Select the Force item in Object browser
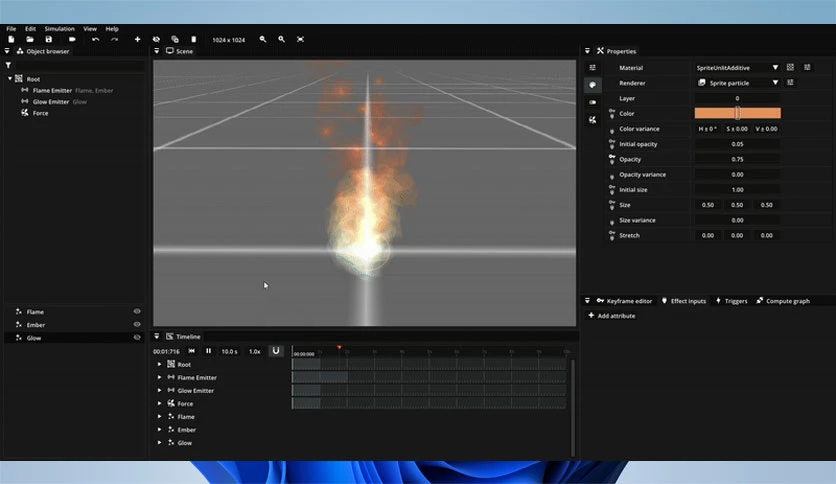 click(x=40, y=113)
